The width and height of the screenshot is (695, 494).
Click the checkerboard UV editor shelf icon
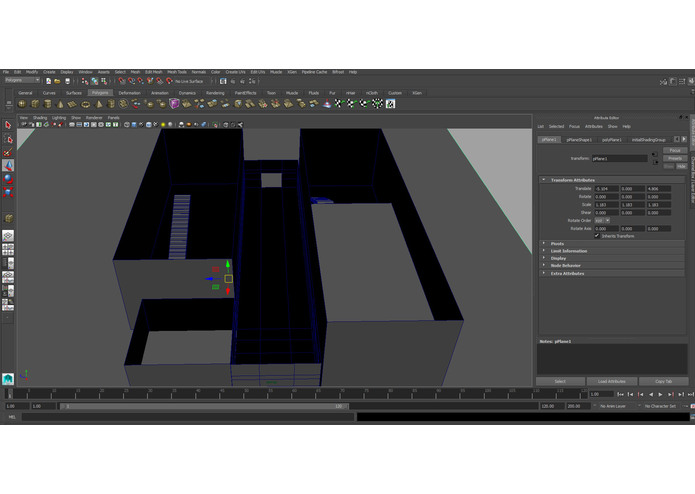click(390, 104)
